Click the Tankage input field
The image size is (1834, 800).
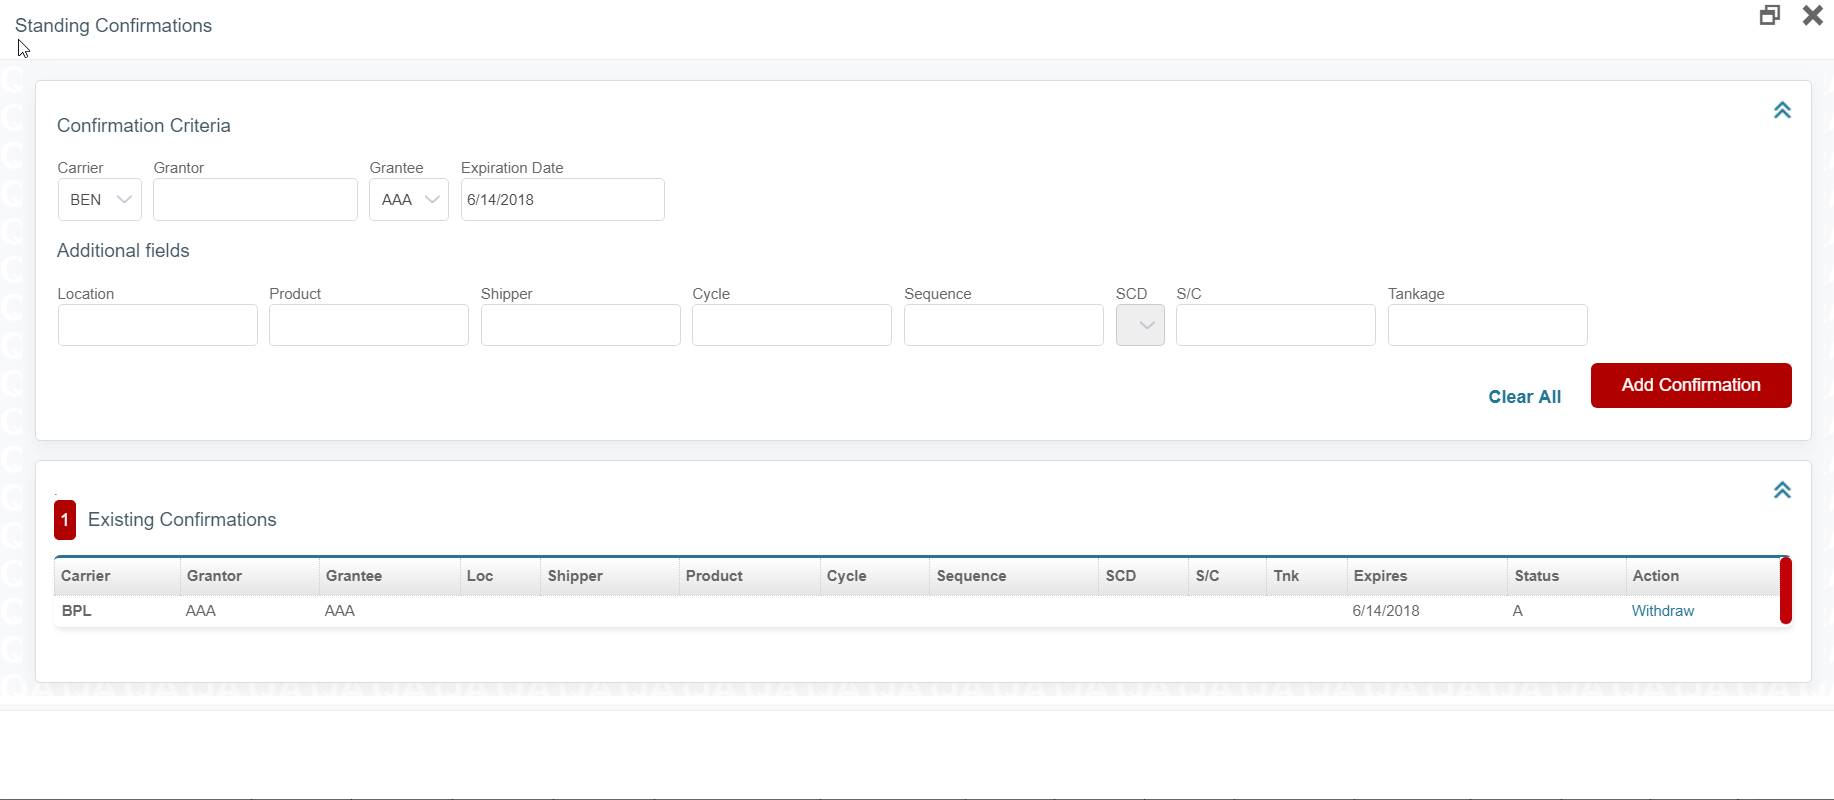point(1487,325)
